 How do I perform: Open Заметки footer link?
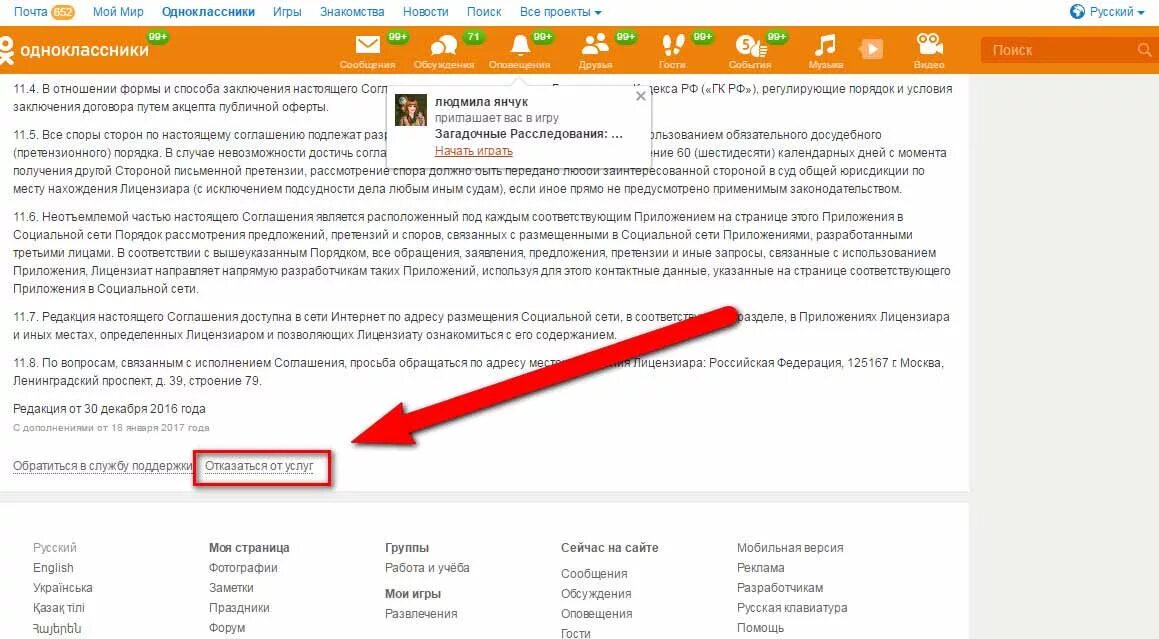(231, 588)
